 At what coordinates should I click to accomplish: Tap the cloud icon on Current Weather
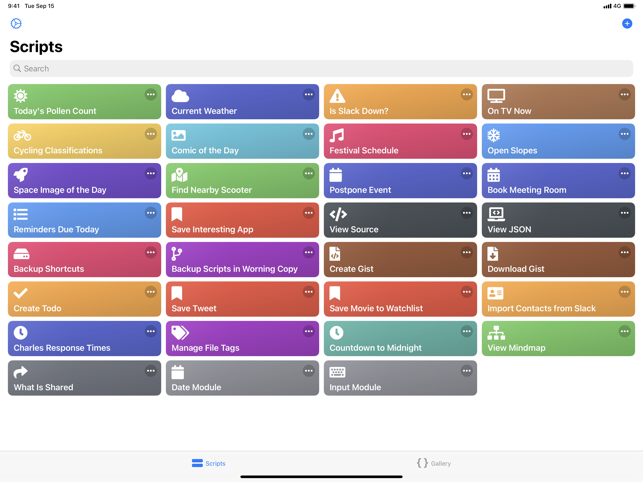pyautogui.click(x=180, y=96)
